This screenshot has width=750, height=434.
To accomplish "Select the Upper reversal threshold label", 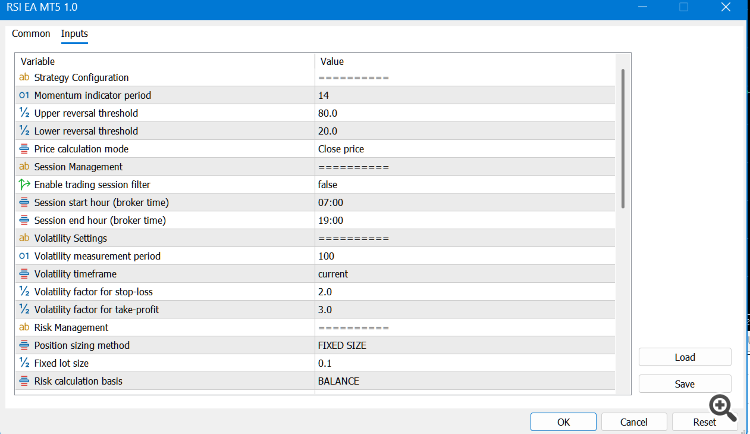I will 86,113.
